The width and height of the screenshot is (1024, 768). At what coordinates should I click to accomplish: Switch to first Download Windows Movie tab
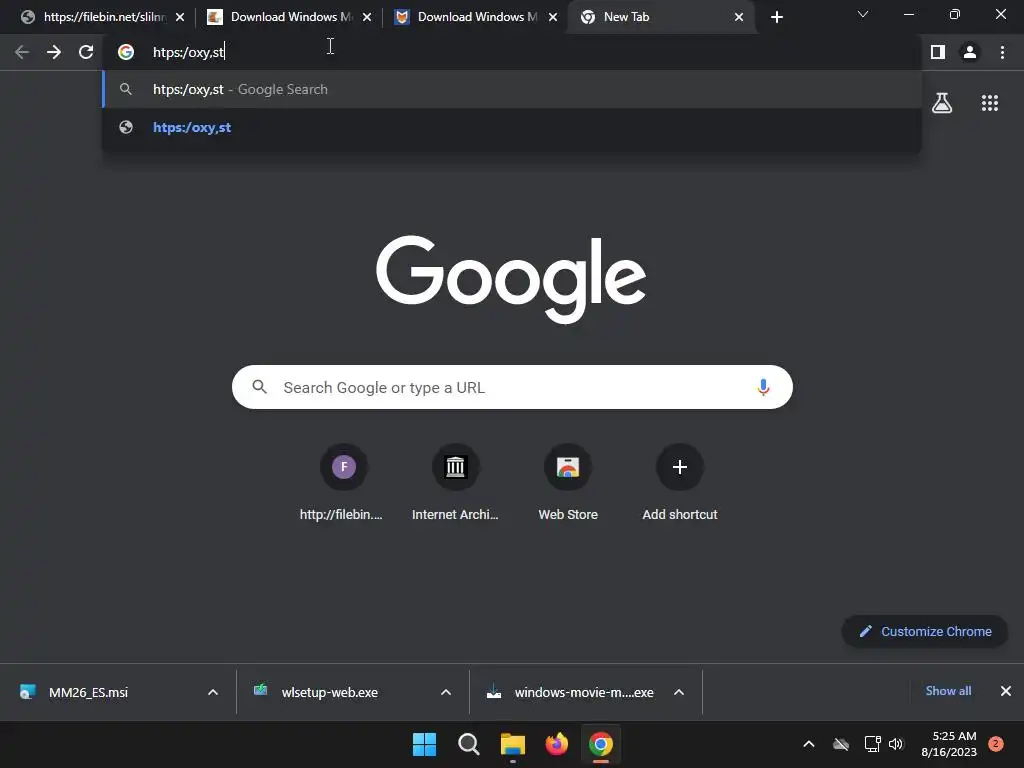point(287,17)
